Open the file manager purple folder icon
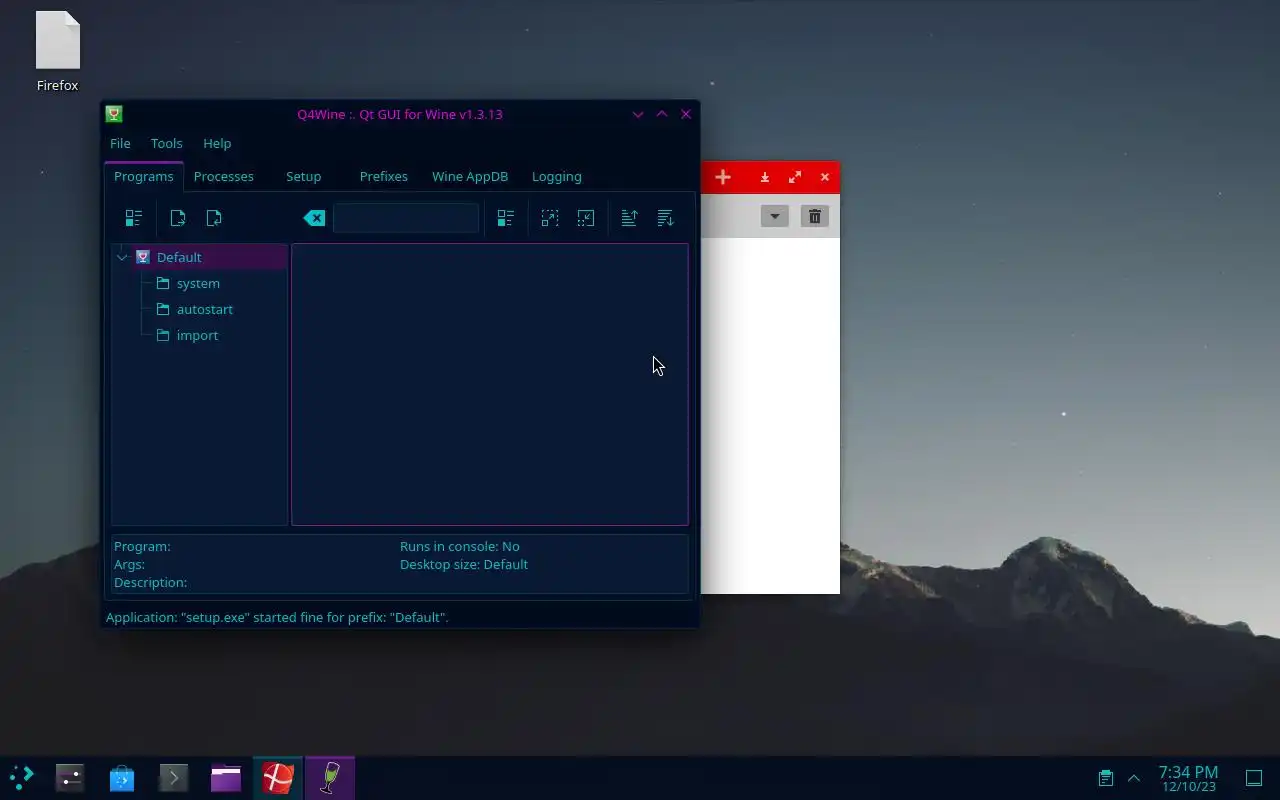Viewport: 1280px width, 800px height. [226, 777]
